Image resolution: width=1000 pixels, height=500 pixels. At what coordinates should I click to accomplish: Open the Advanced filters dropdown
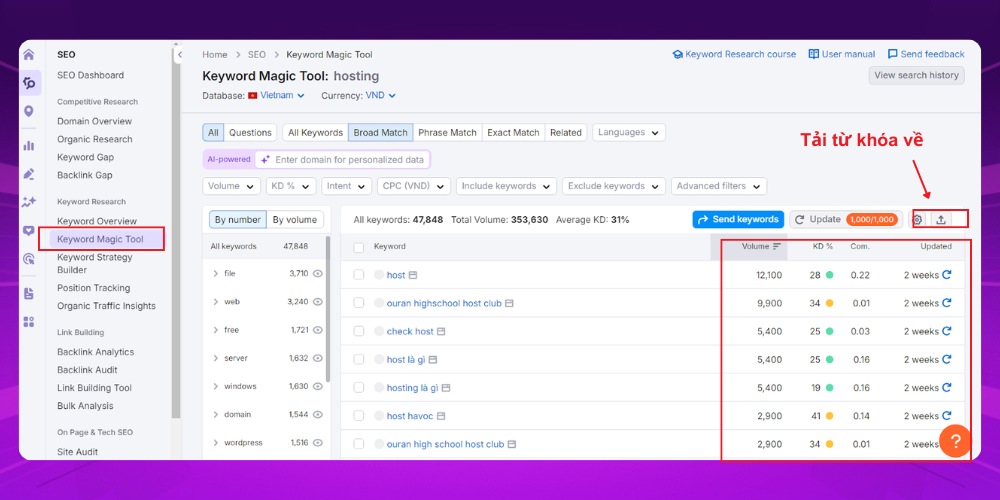tap(719, 186)
